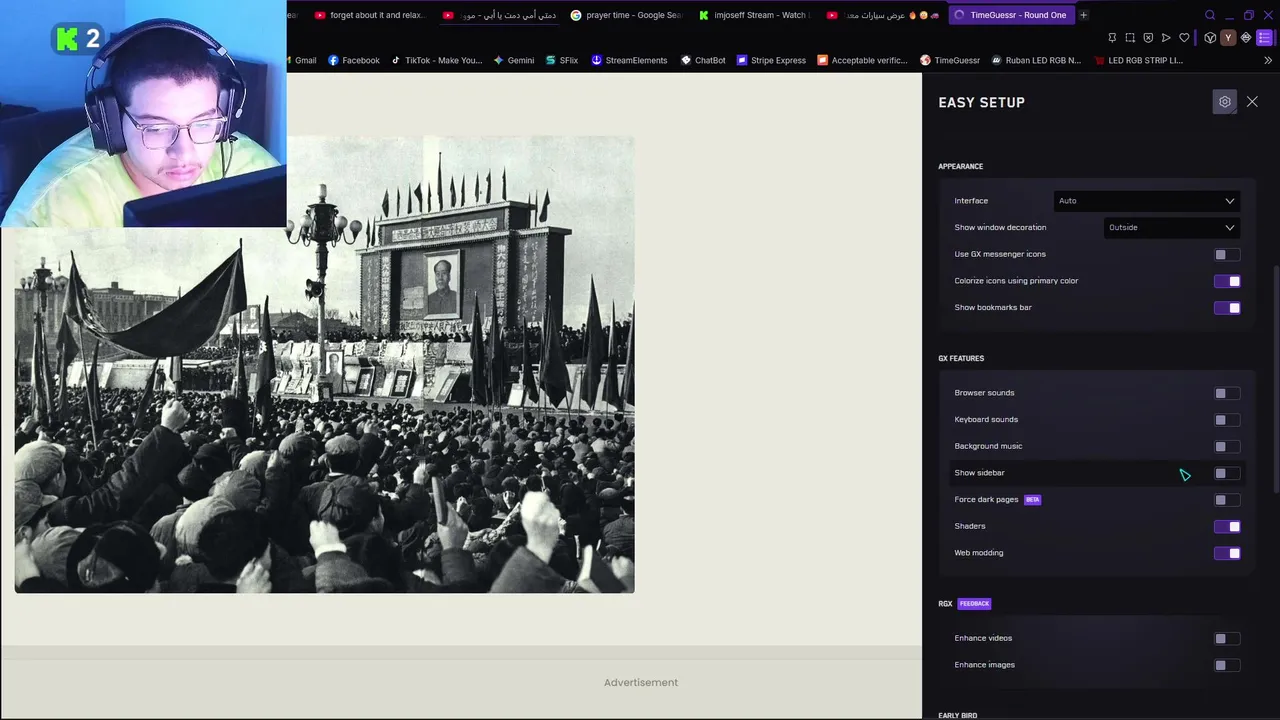Enable Enhance videos toggle
1280x720 pixels.
1227,638
